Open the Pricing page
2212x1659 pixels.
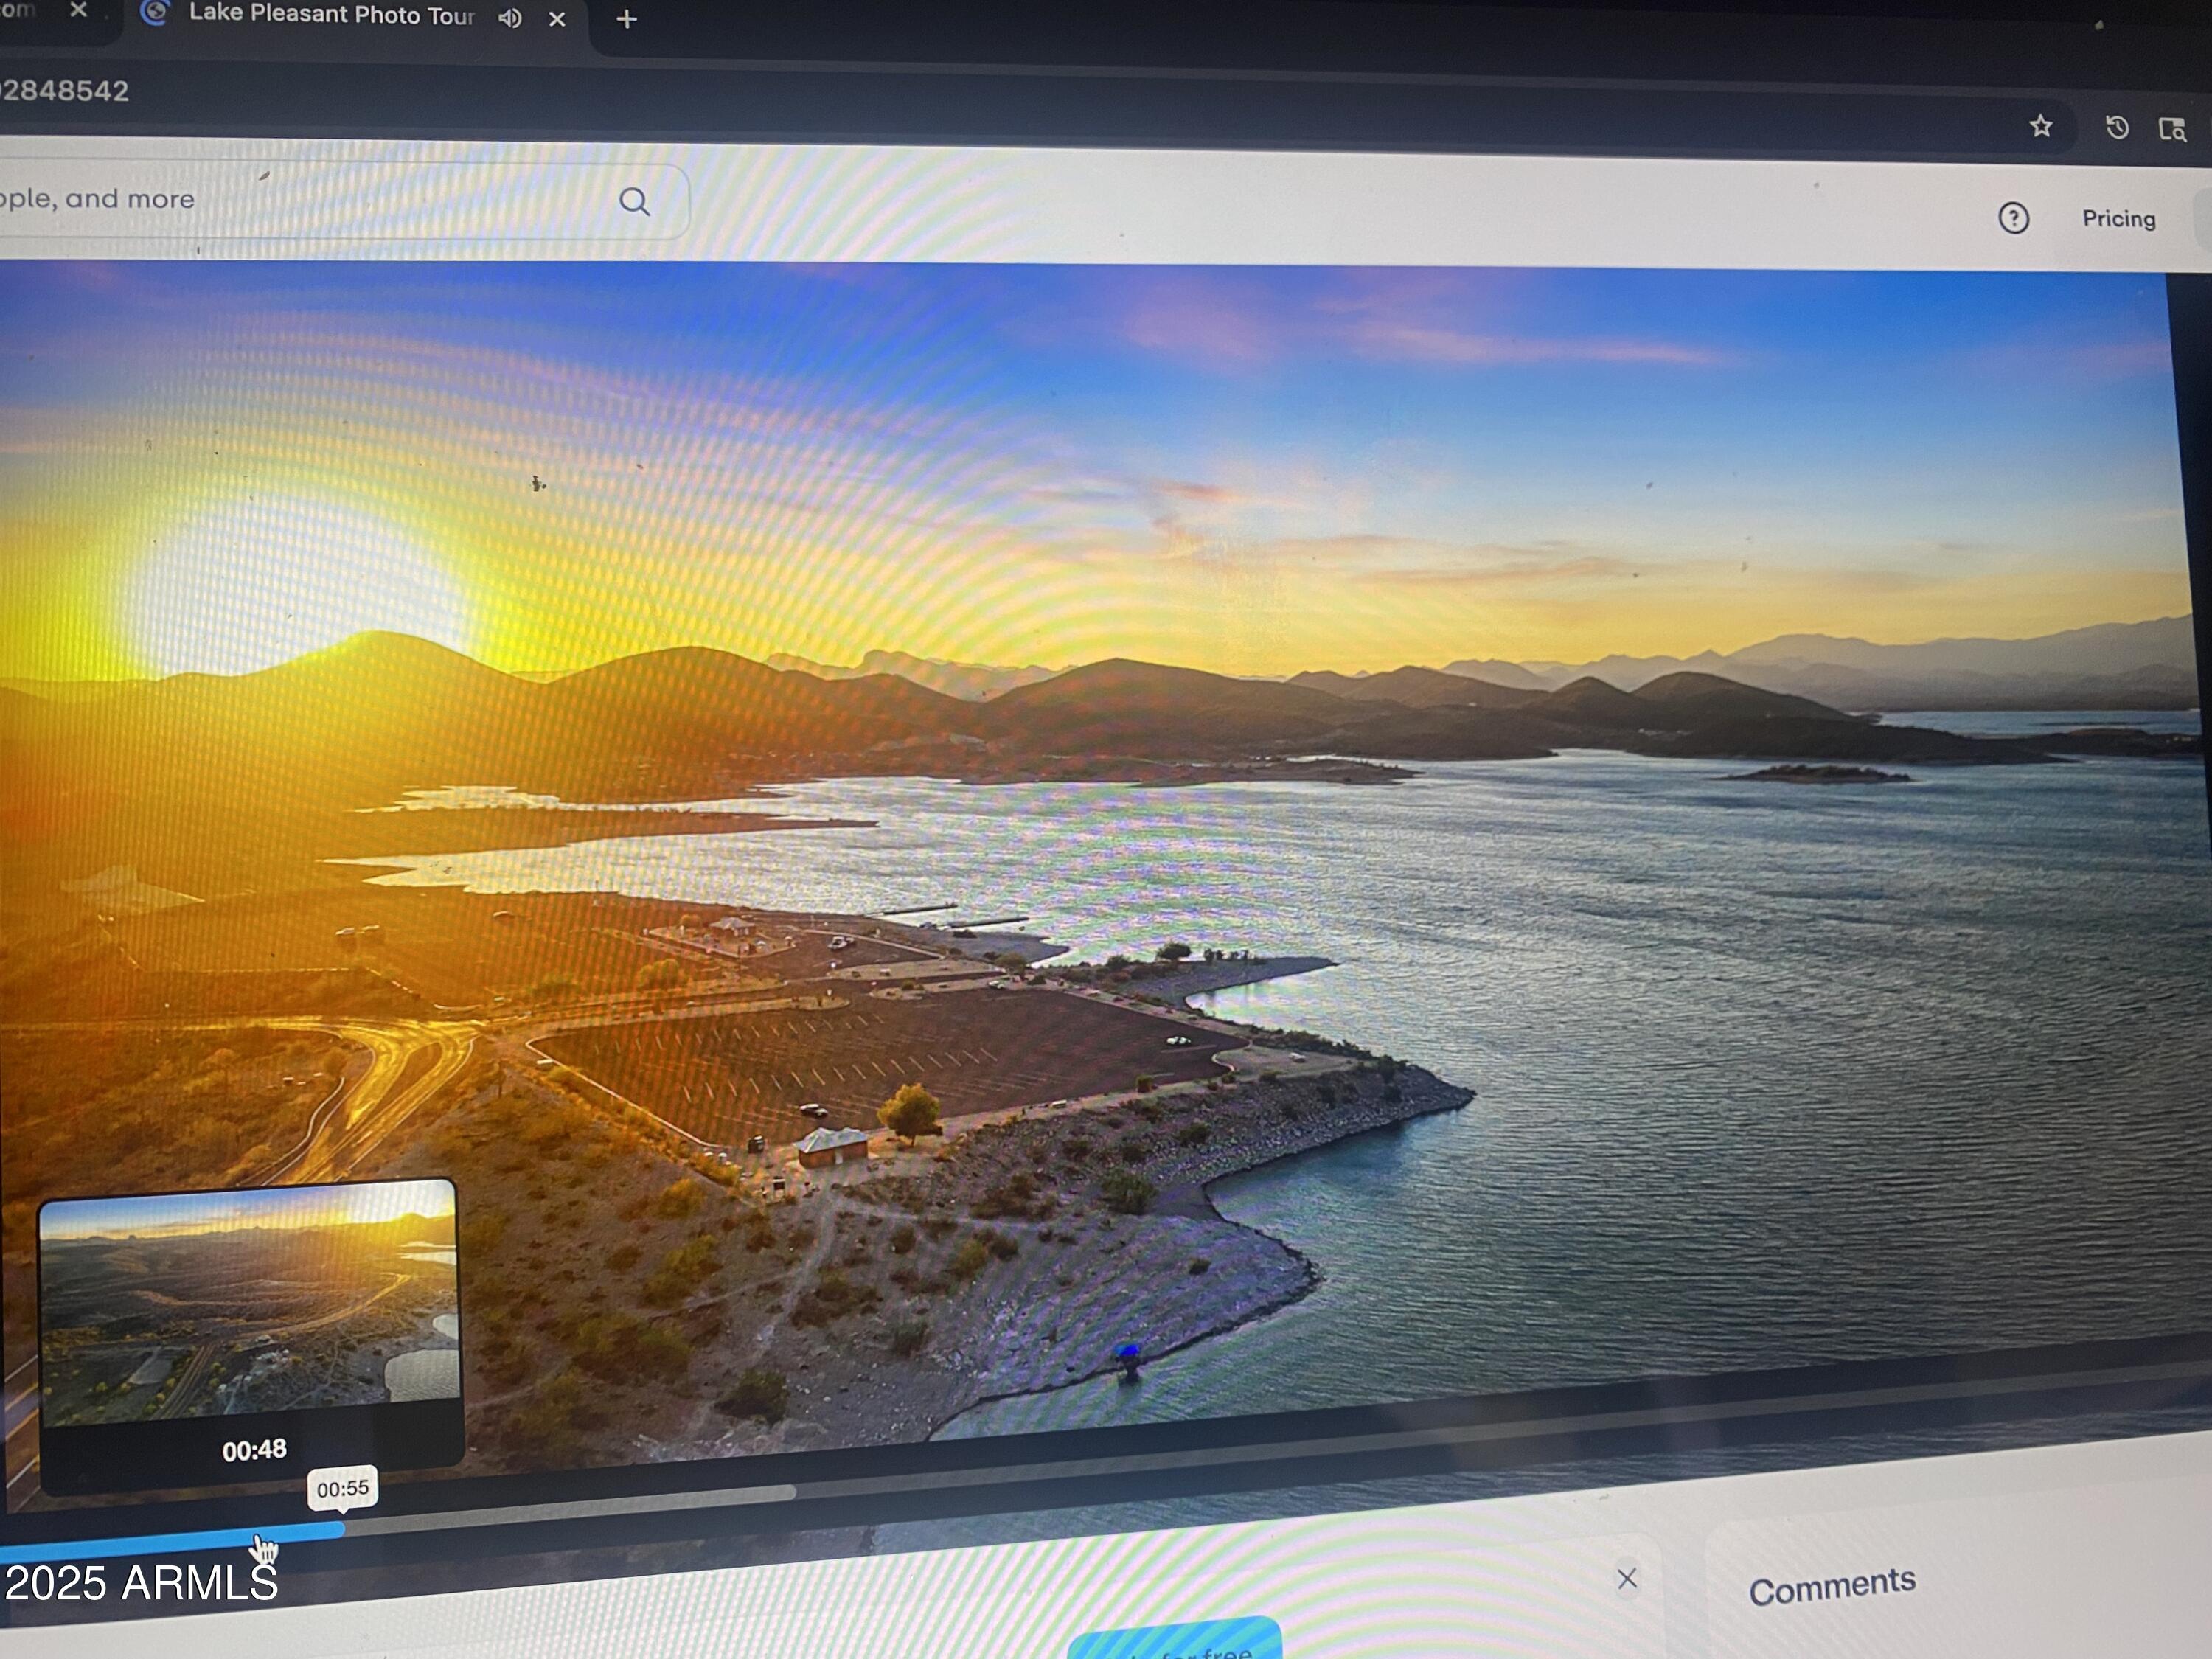[2118, 218]
